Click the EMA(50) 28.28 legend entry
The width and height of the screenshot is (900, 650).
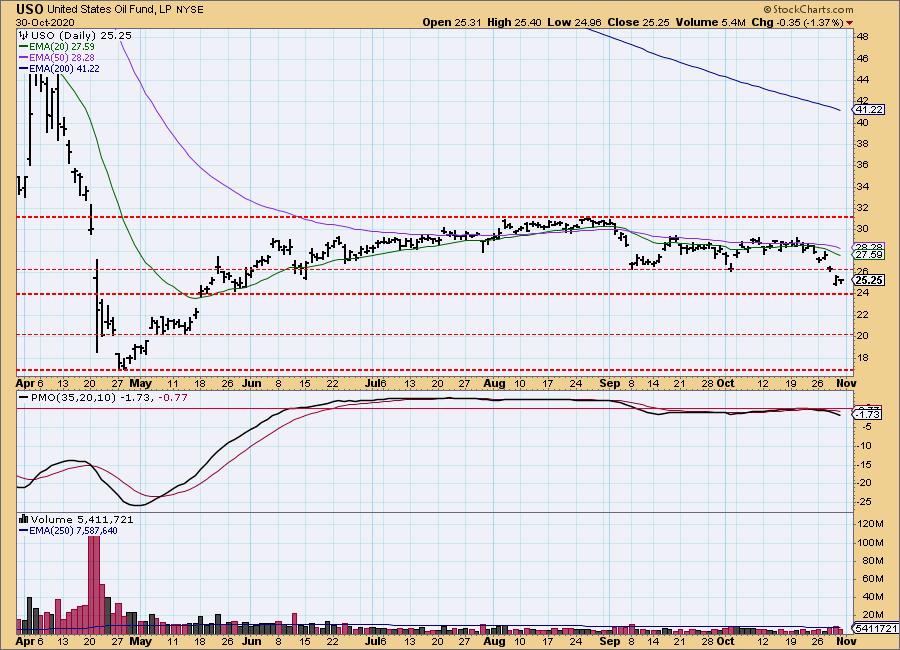click(57, 57)
